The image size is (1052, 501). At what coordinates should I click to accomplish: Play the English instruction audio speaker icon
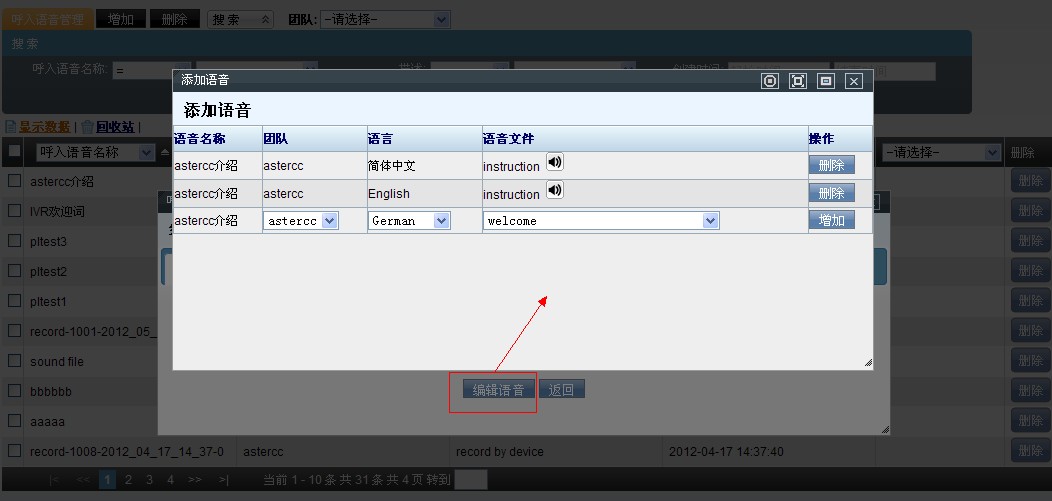tap(555, 190)
